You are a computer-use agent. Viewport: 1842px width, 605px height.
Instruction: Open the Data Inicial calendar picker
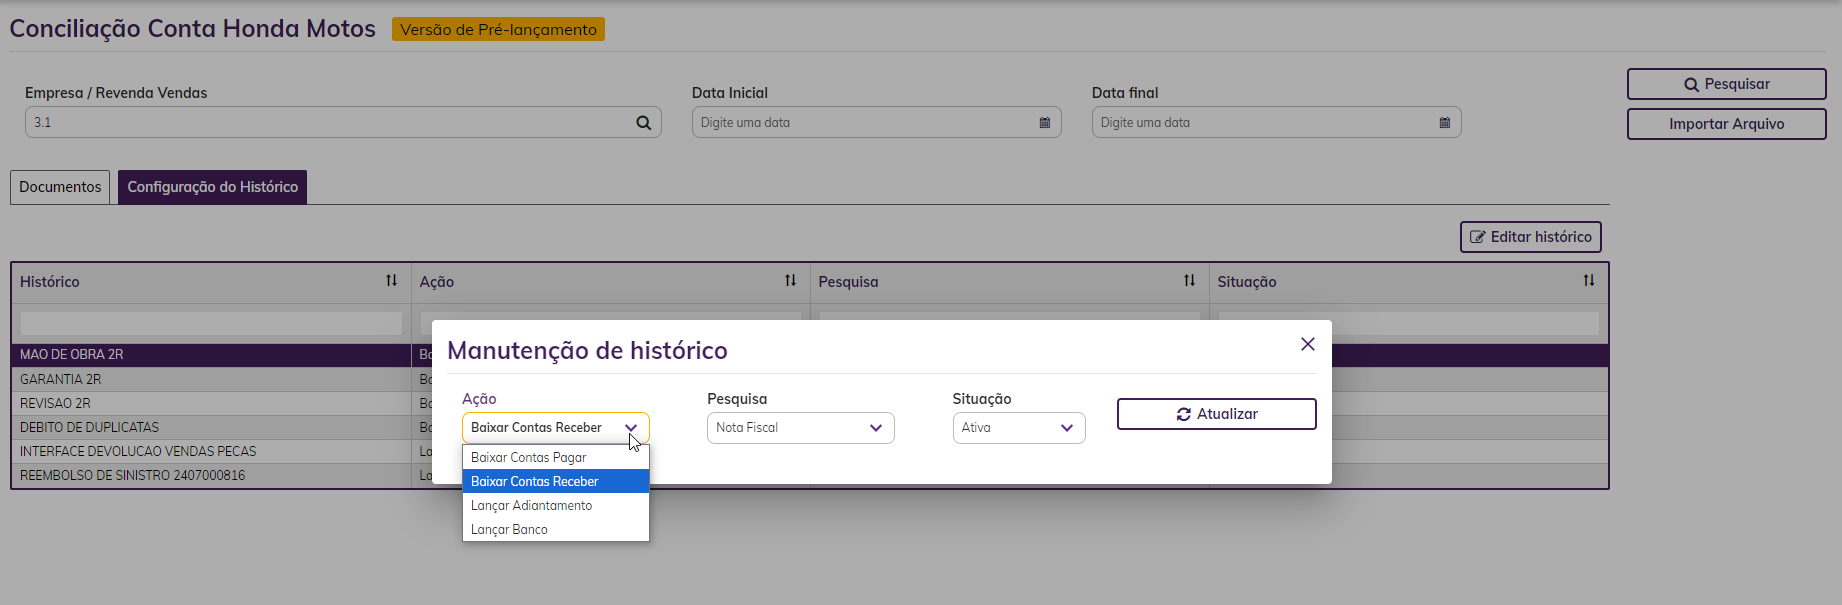tap(1044, 123)
